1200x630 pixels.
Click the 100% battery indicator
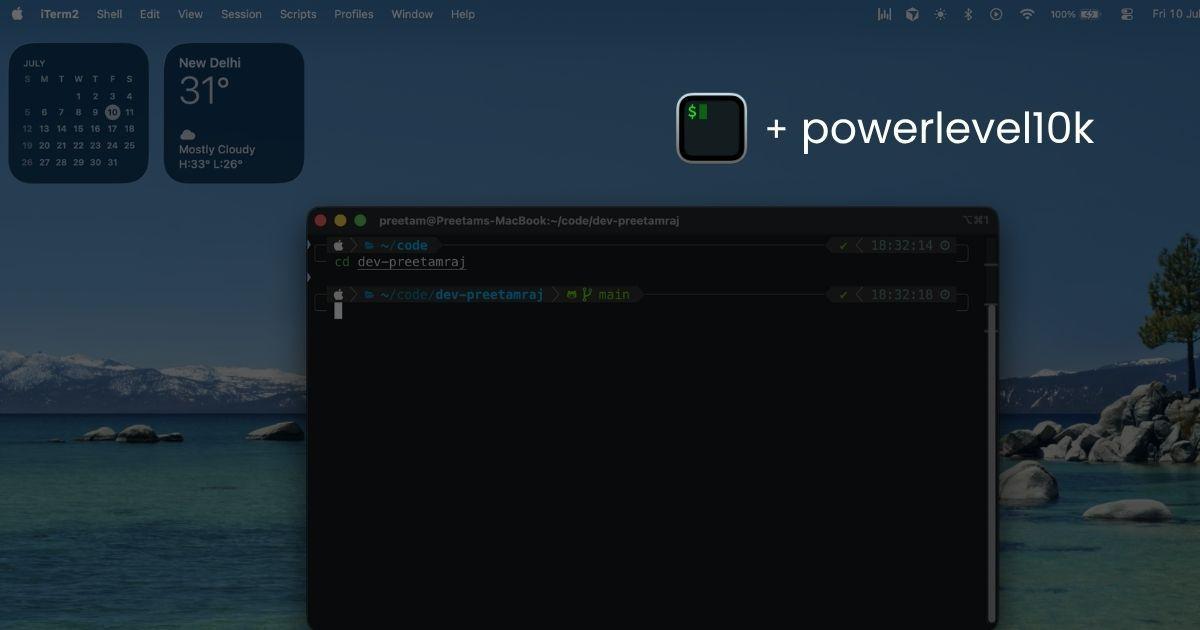1075,14
